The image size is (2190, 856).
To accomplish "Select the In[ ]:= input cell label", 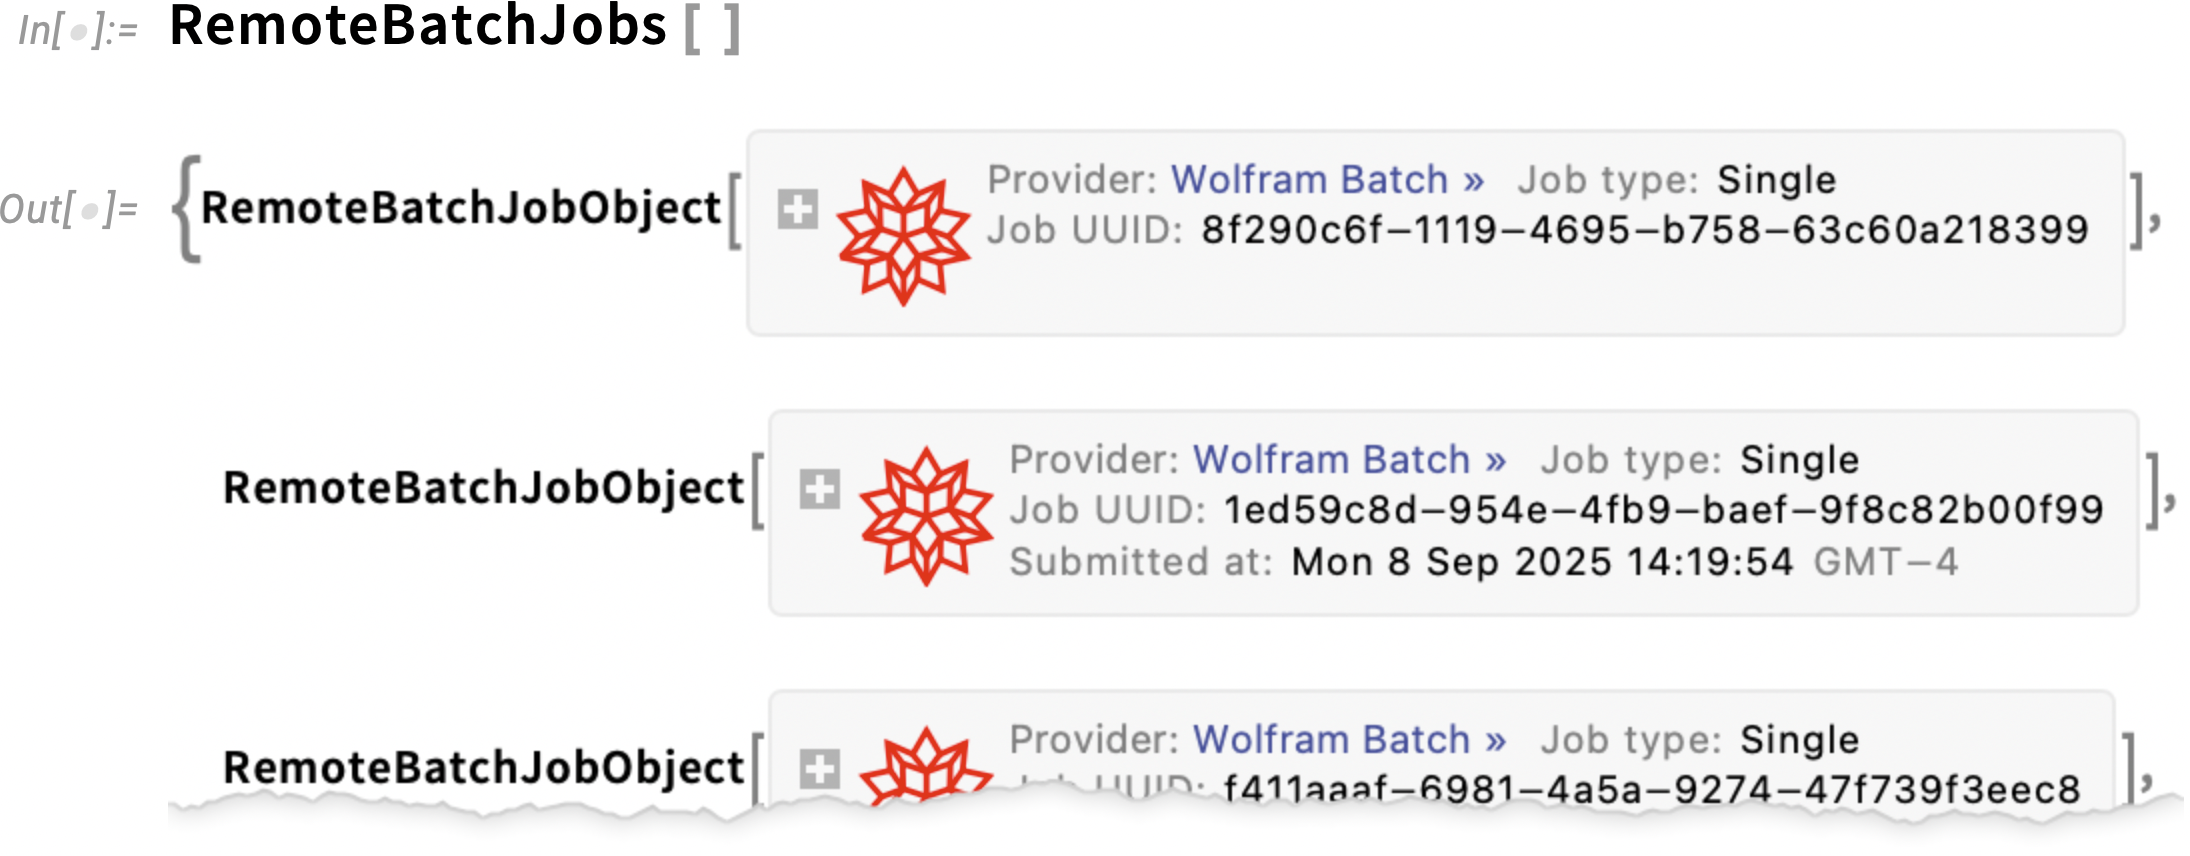I will pos(78,31).
